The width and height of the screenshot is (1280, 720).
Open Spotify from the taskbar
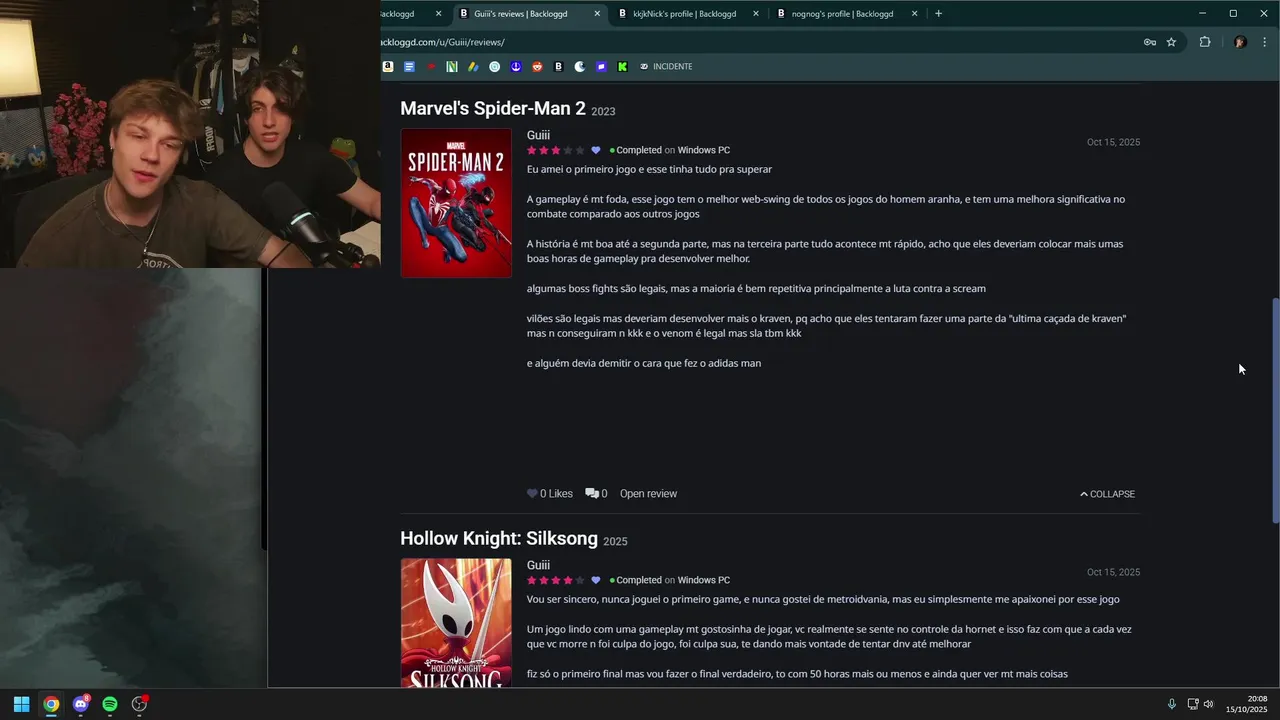110,704
